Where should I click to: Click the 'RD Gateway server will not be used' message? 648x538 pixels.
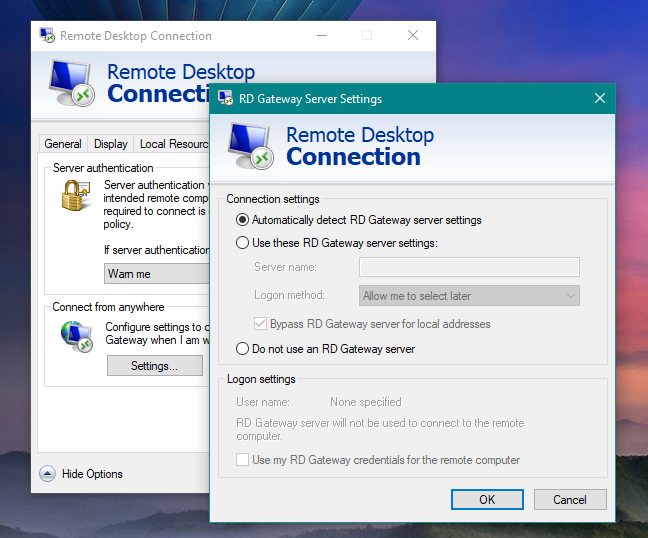pyautogui.click(x=380, y=429)
